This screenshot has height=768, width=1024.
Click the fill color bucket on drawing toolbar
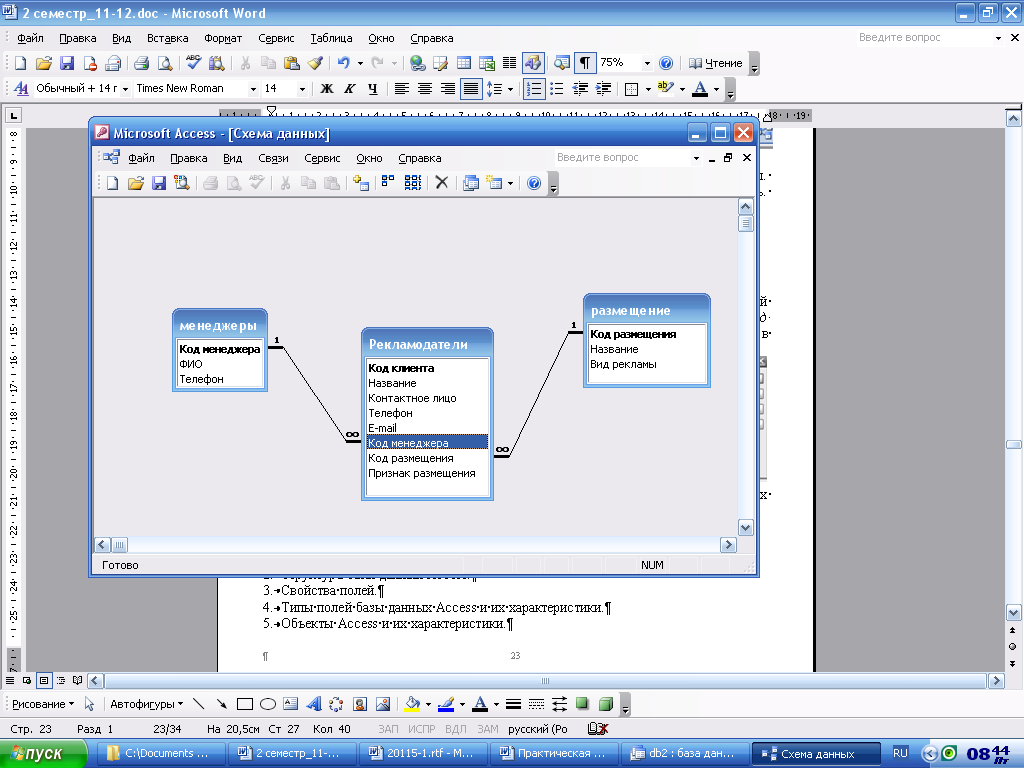point(411,704)
